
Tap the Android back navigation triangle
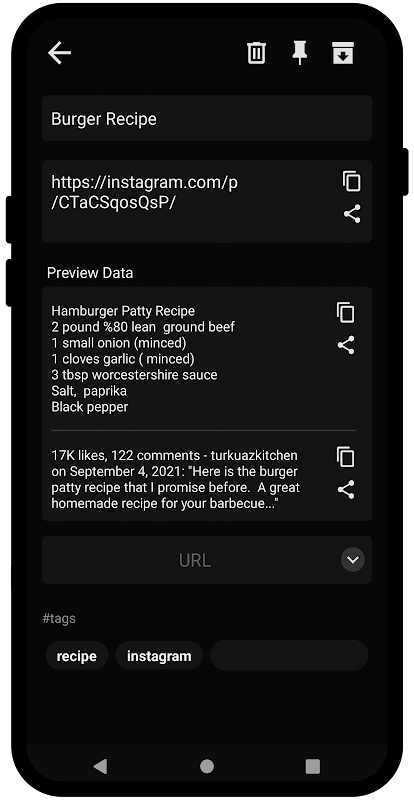101,766
